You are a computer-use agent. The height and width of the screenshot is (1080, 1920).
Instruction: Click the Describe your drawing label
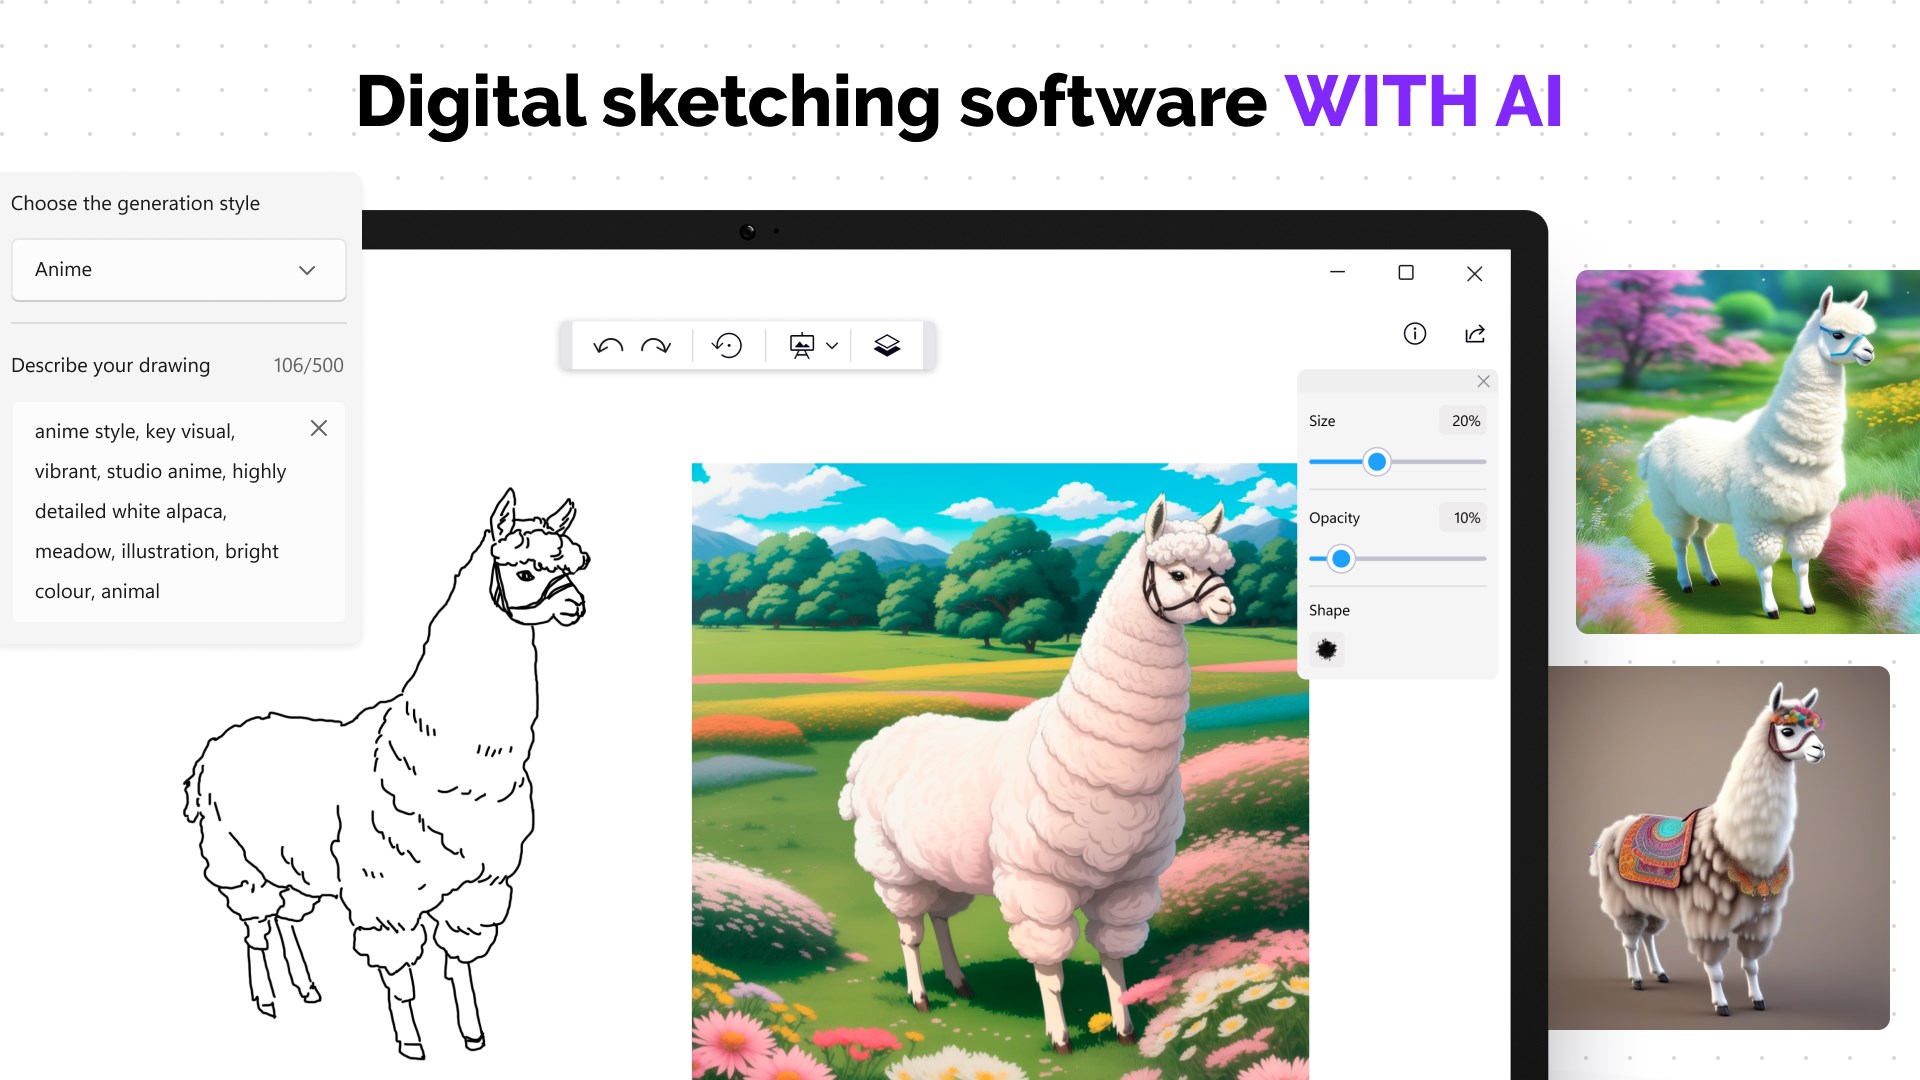[x=110, y=365]
